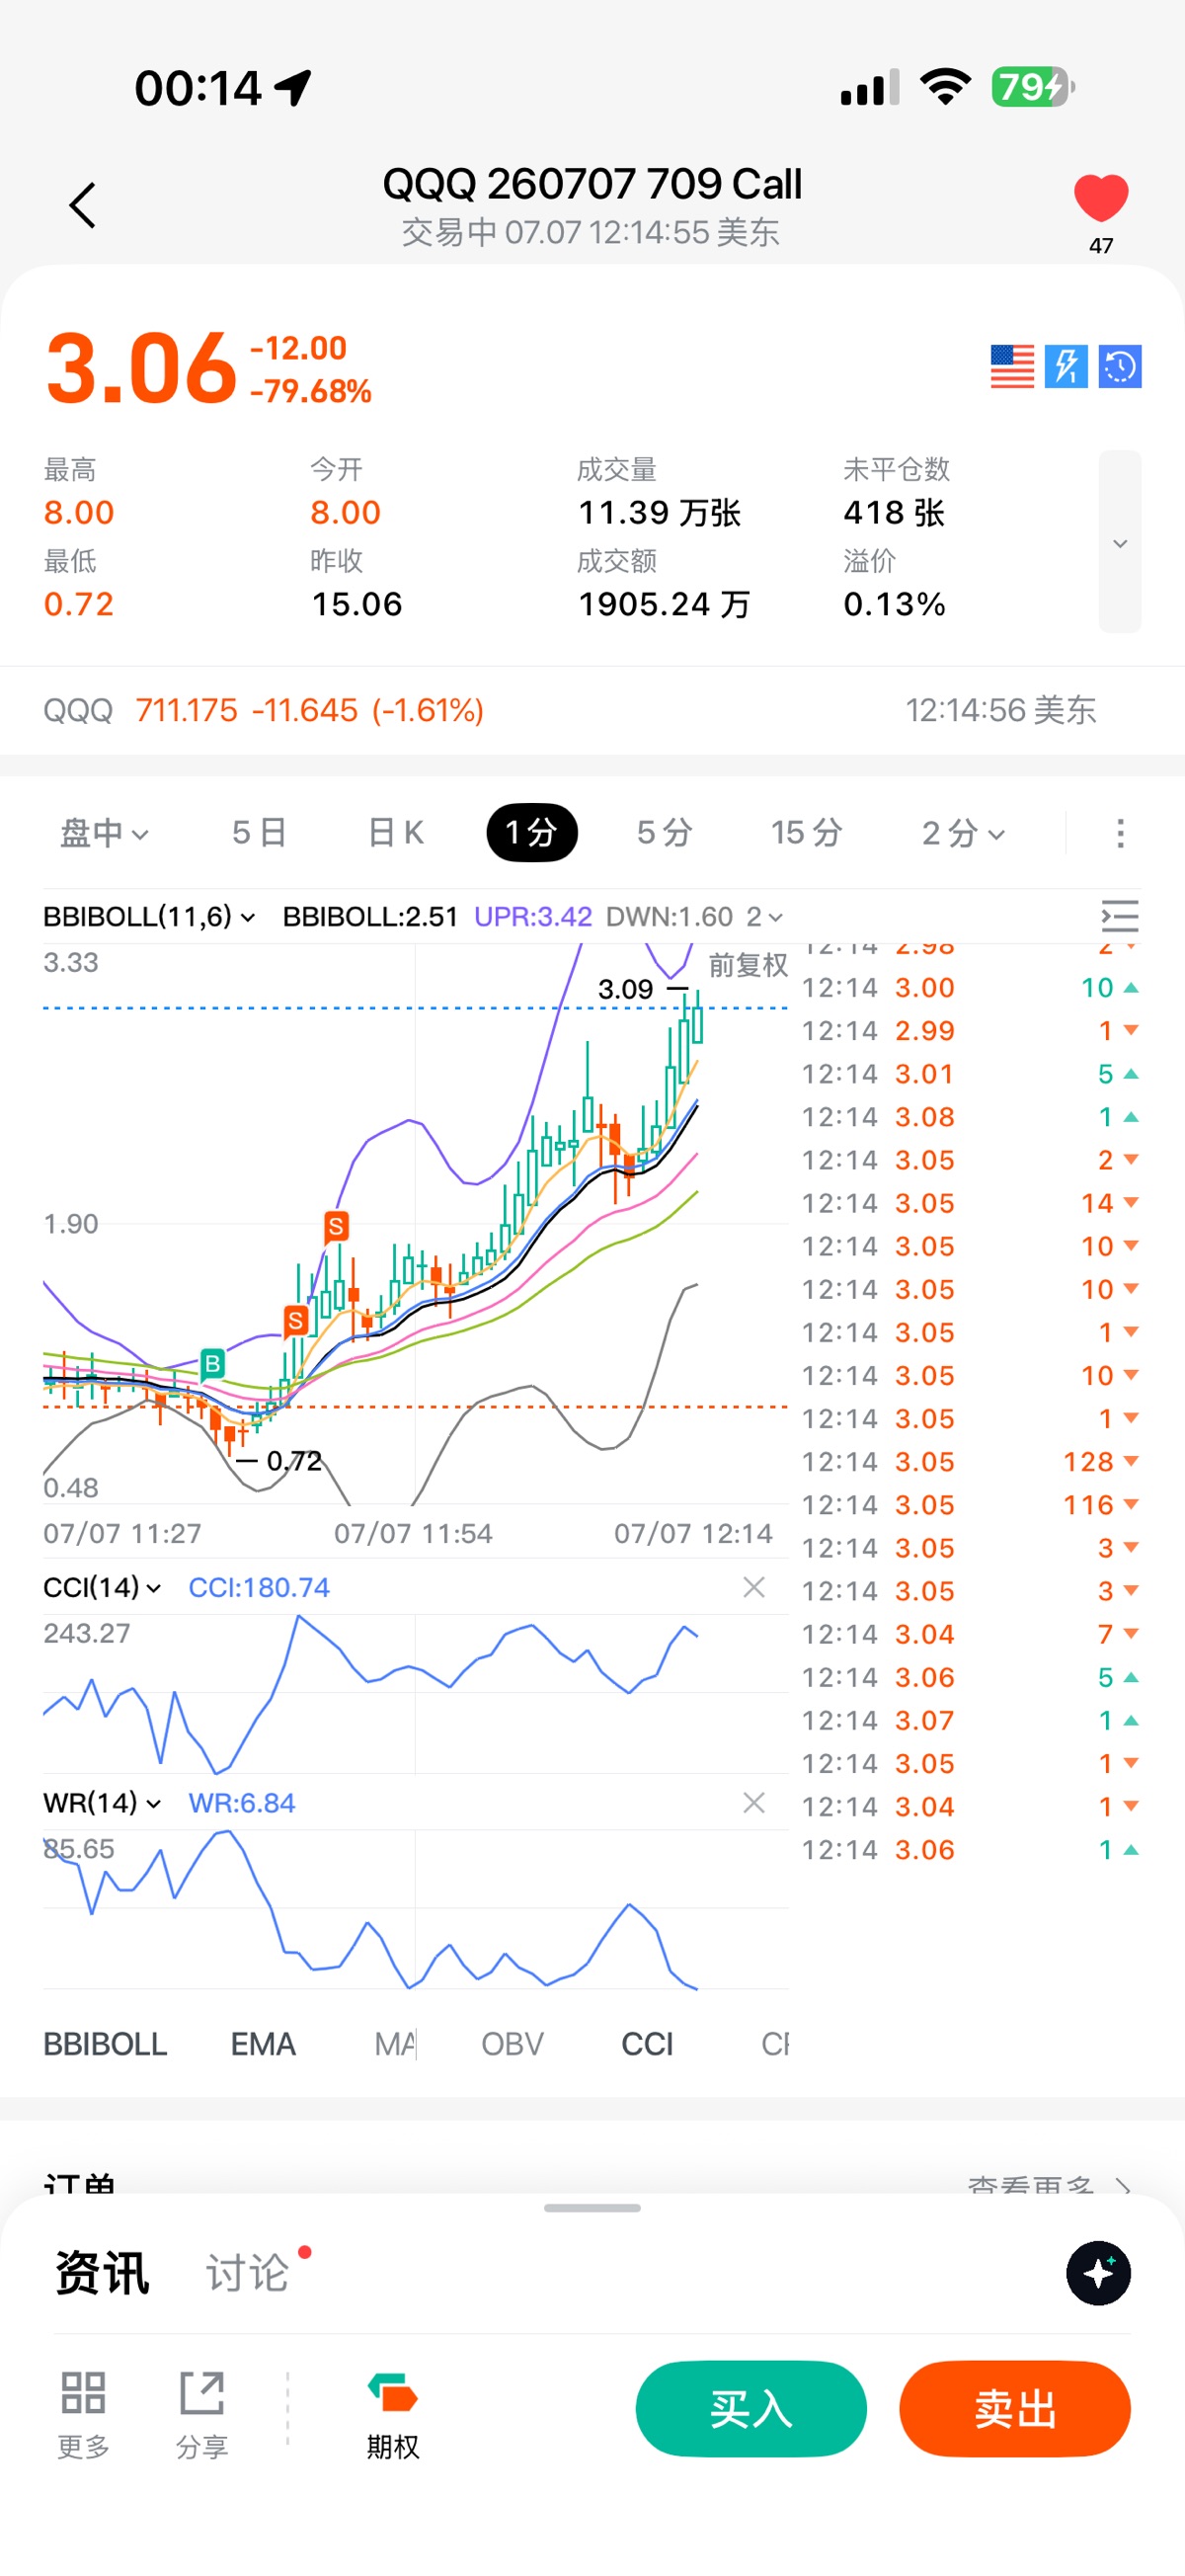Expand quote details with the chevron
Viewport: 1185px width, 2576px height.
[x=1120, y=542]
